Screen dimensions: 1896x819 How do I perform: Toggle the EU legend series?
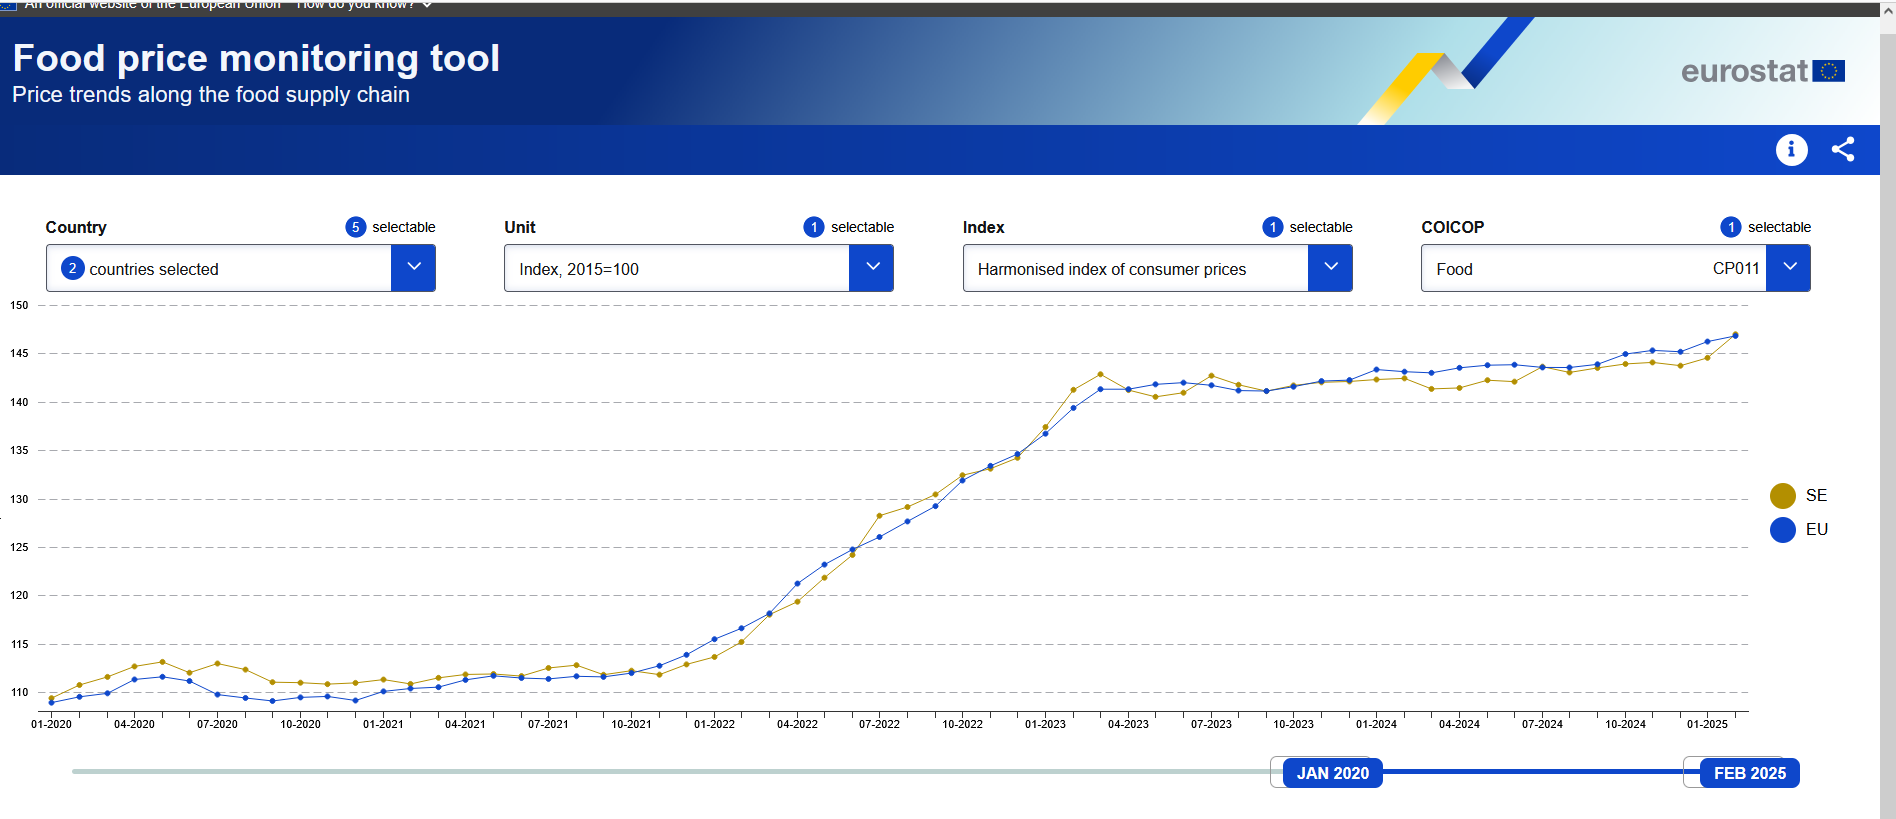pyautogui.click(x=1798, y=530)
